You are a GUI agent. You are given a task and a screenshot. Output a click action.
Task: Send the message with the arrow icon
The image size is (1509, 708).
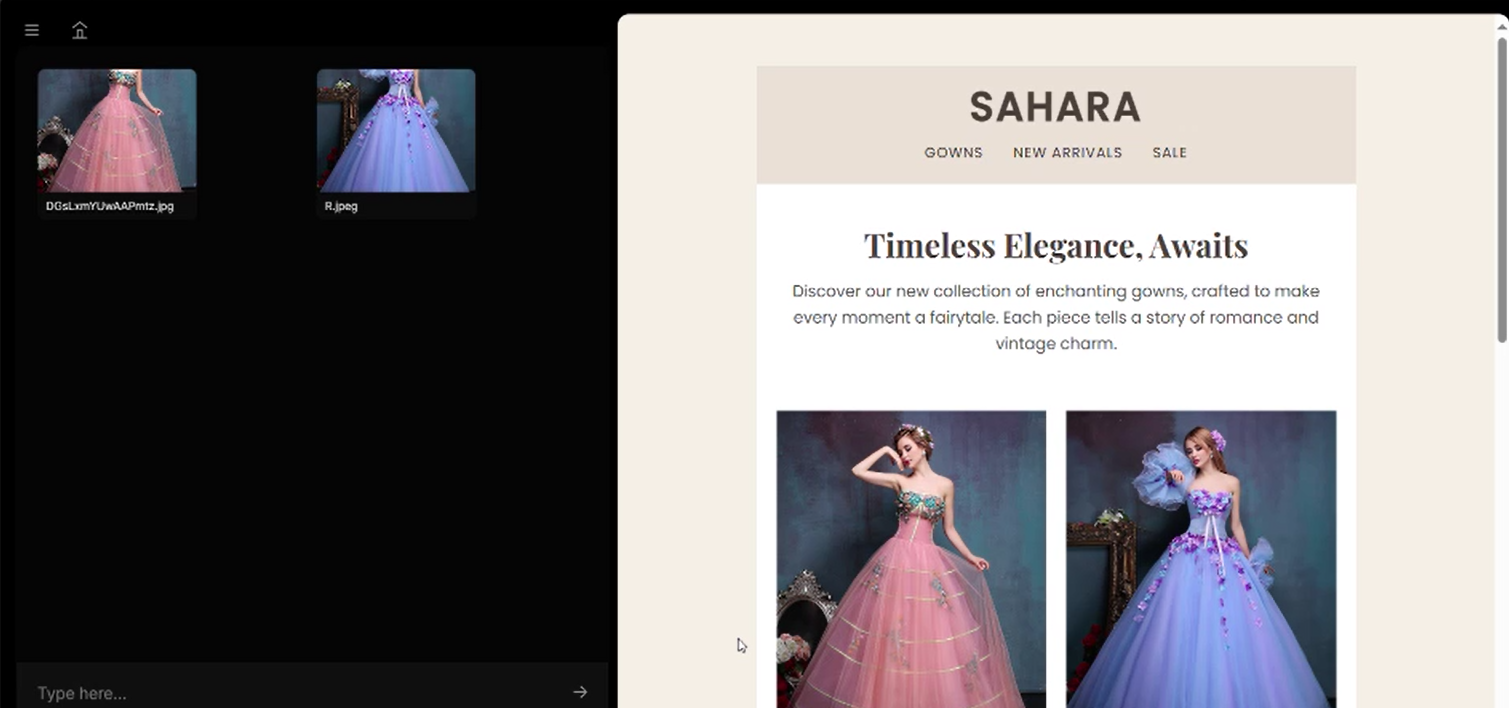[x=580, y=692]
